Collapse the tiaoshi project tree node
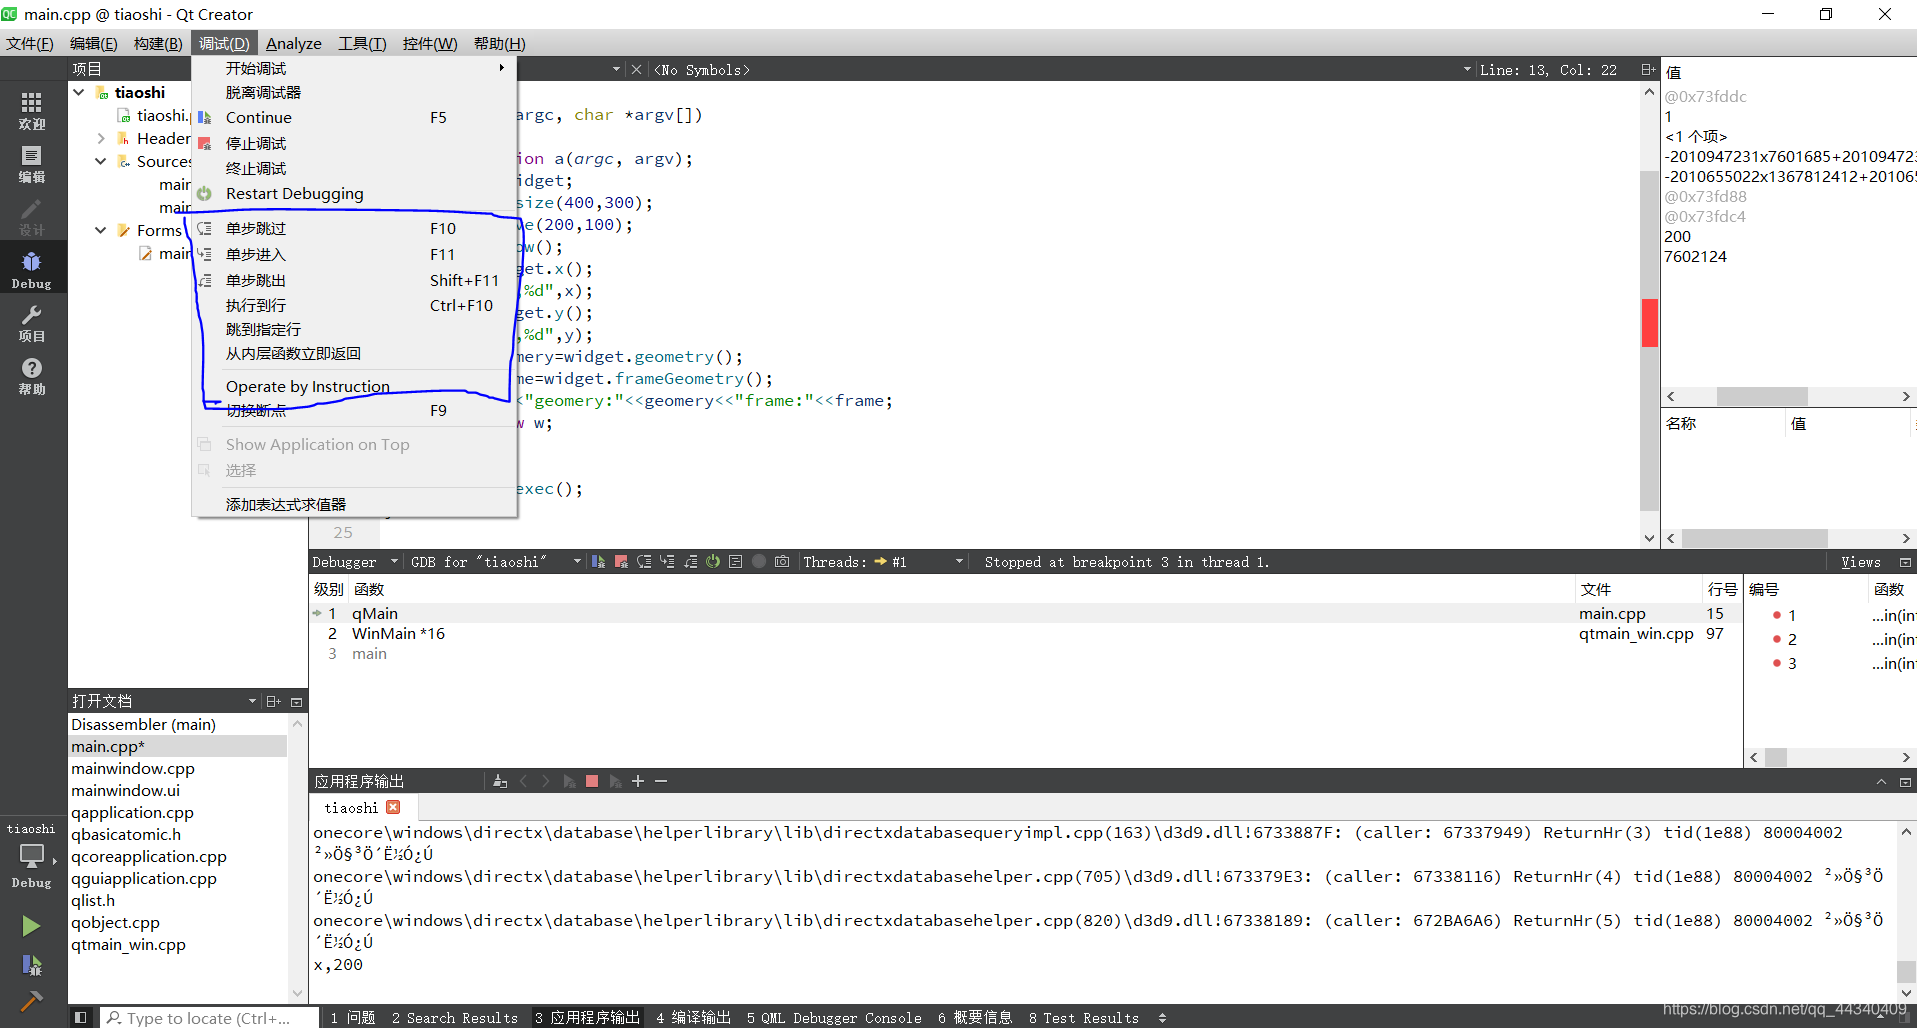The width and height of the screenshot is (1917, 1028). click(x=79, y=92)
